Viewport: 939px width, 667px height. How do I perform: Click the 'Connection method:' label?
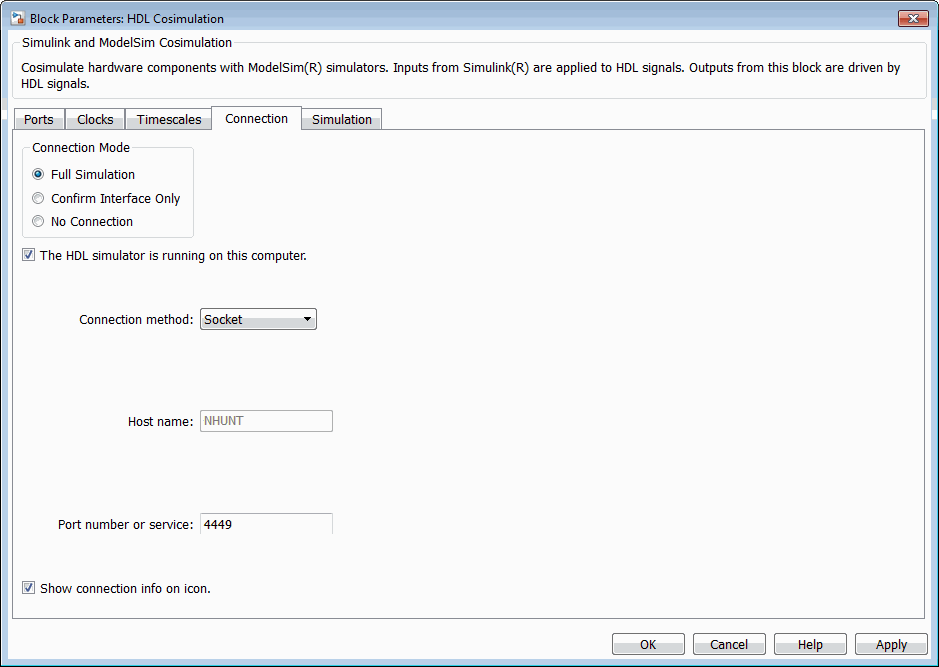[x=136, y=320]
